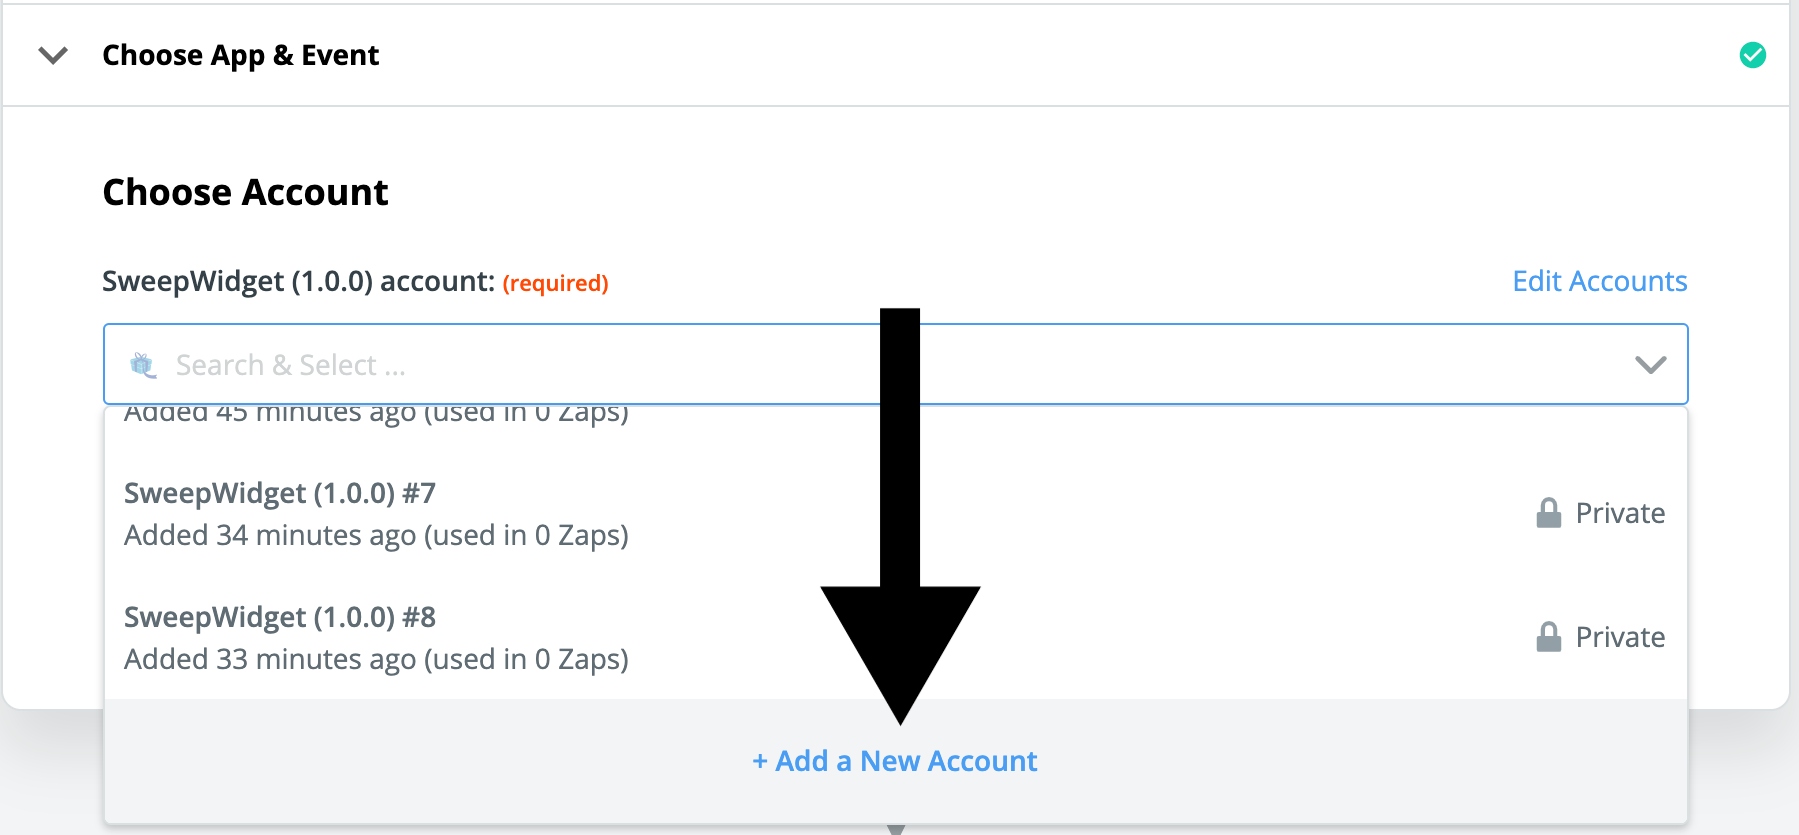The height and width of the screenshot is (835, 1799).
Task: Click the lock icon beside SweepWidget #7
Action: [x=1548, y=513]
